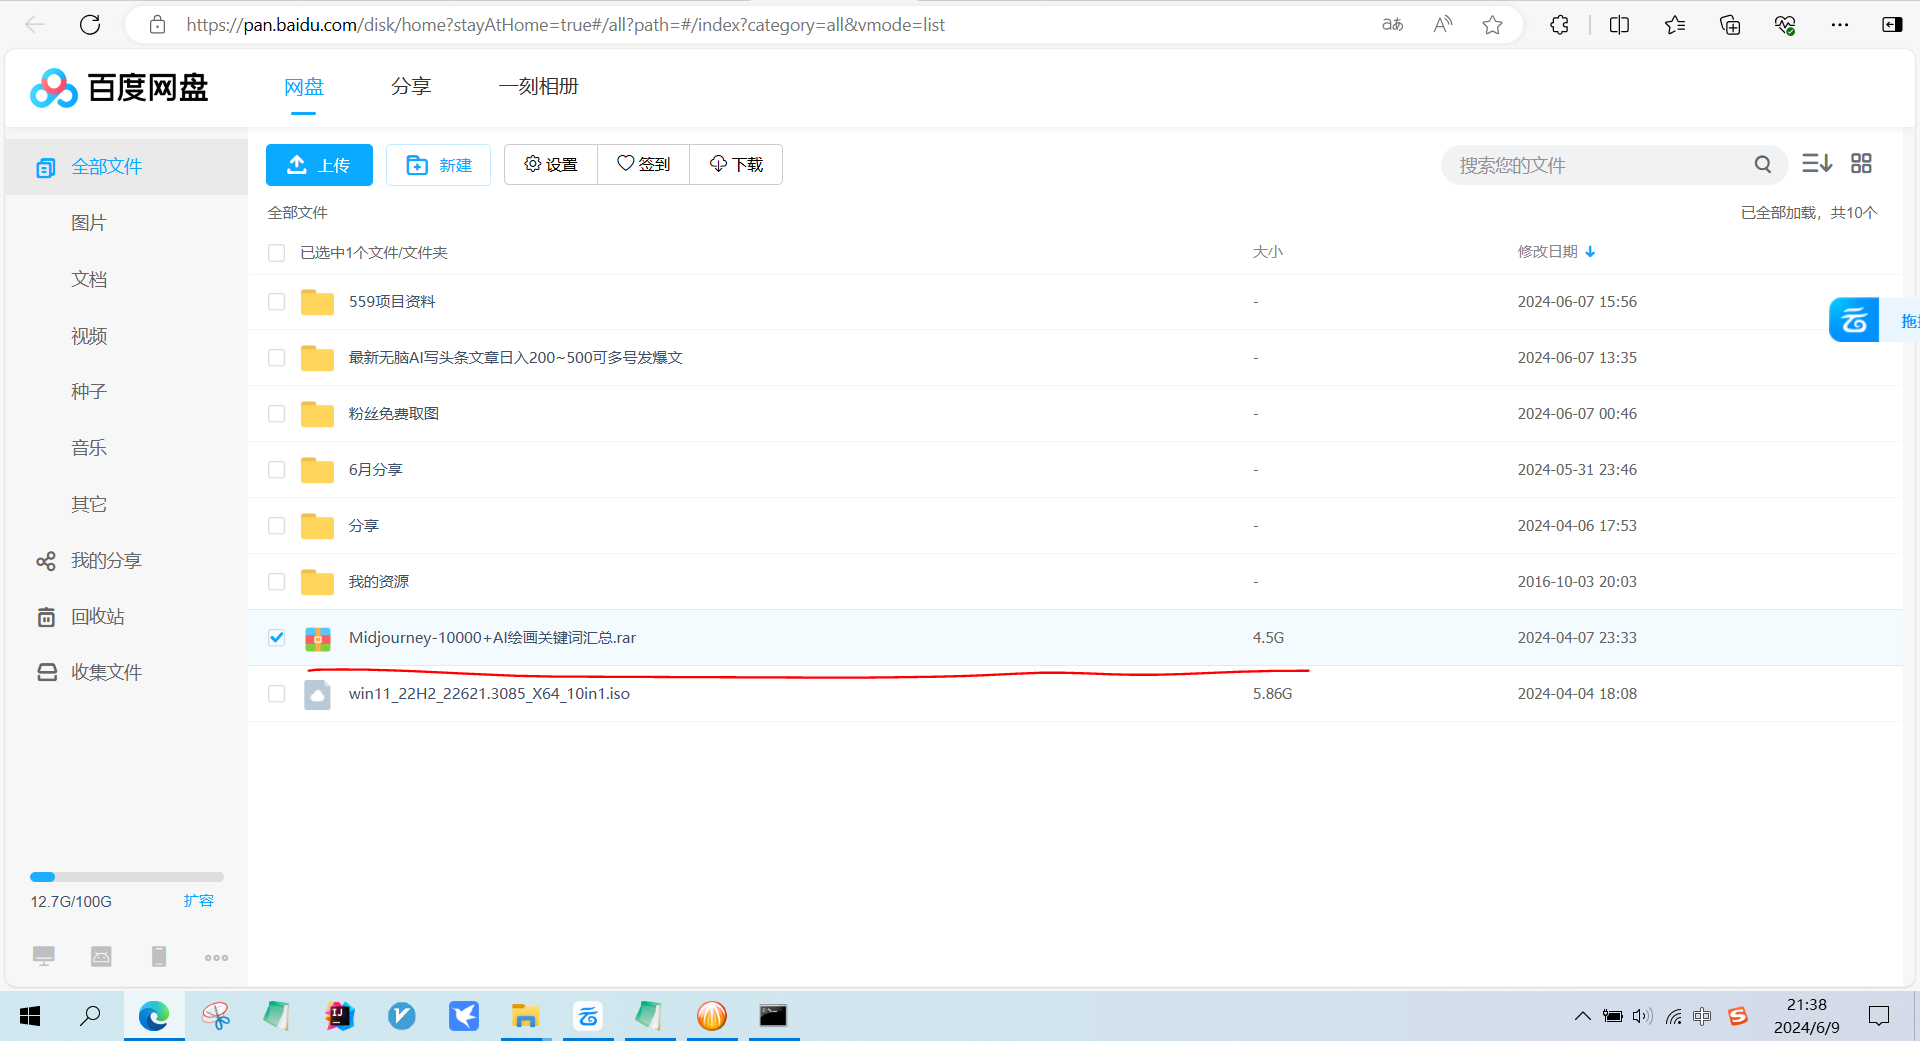The width and height of the screenshot is (1920, 1041).
Task: Click the storage usage progress bar
Action: pos(127,877)
